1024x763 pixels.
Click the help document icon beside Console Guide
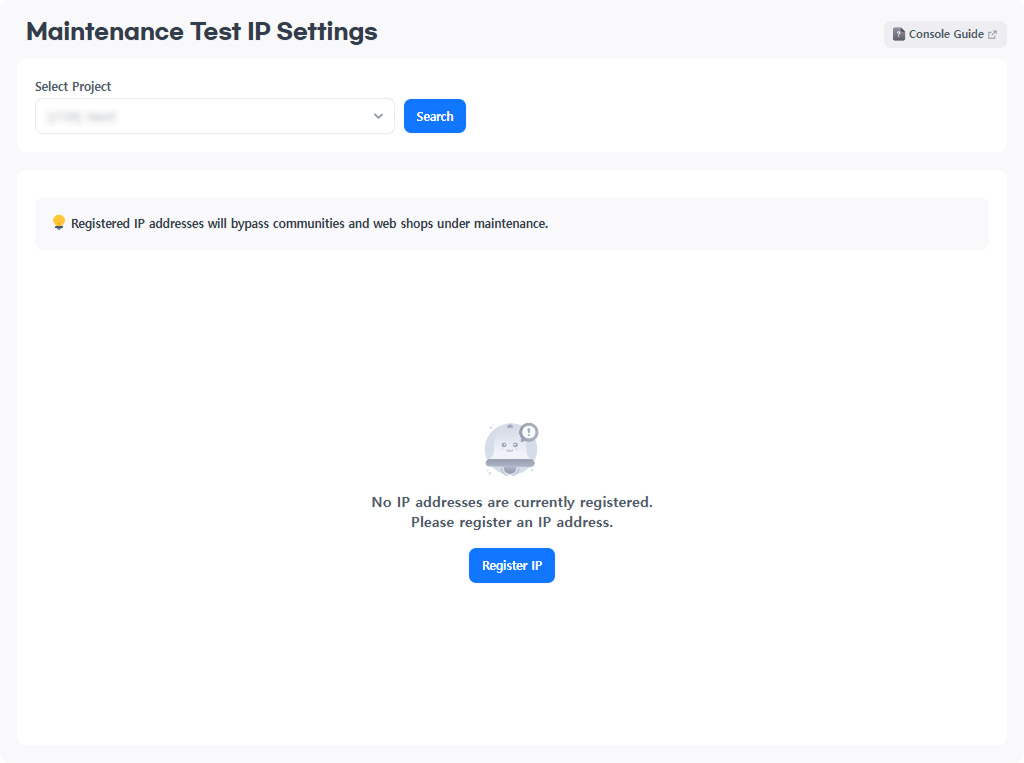click(898, 34)
